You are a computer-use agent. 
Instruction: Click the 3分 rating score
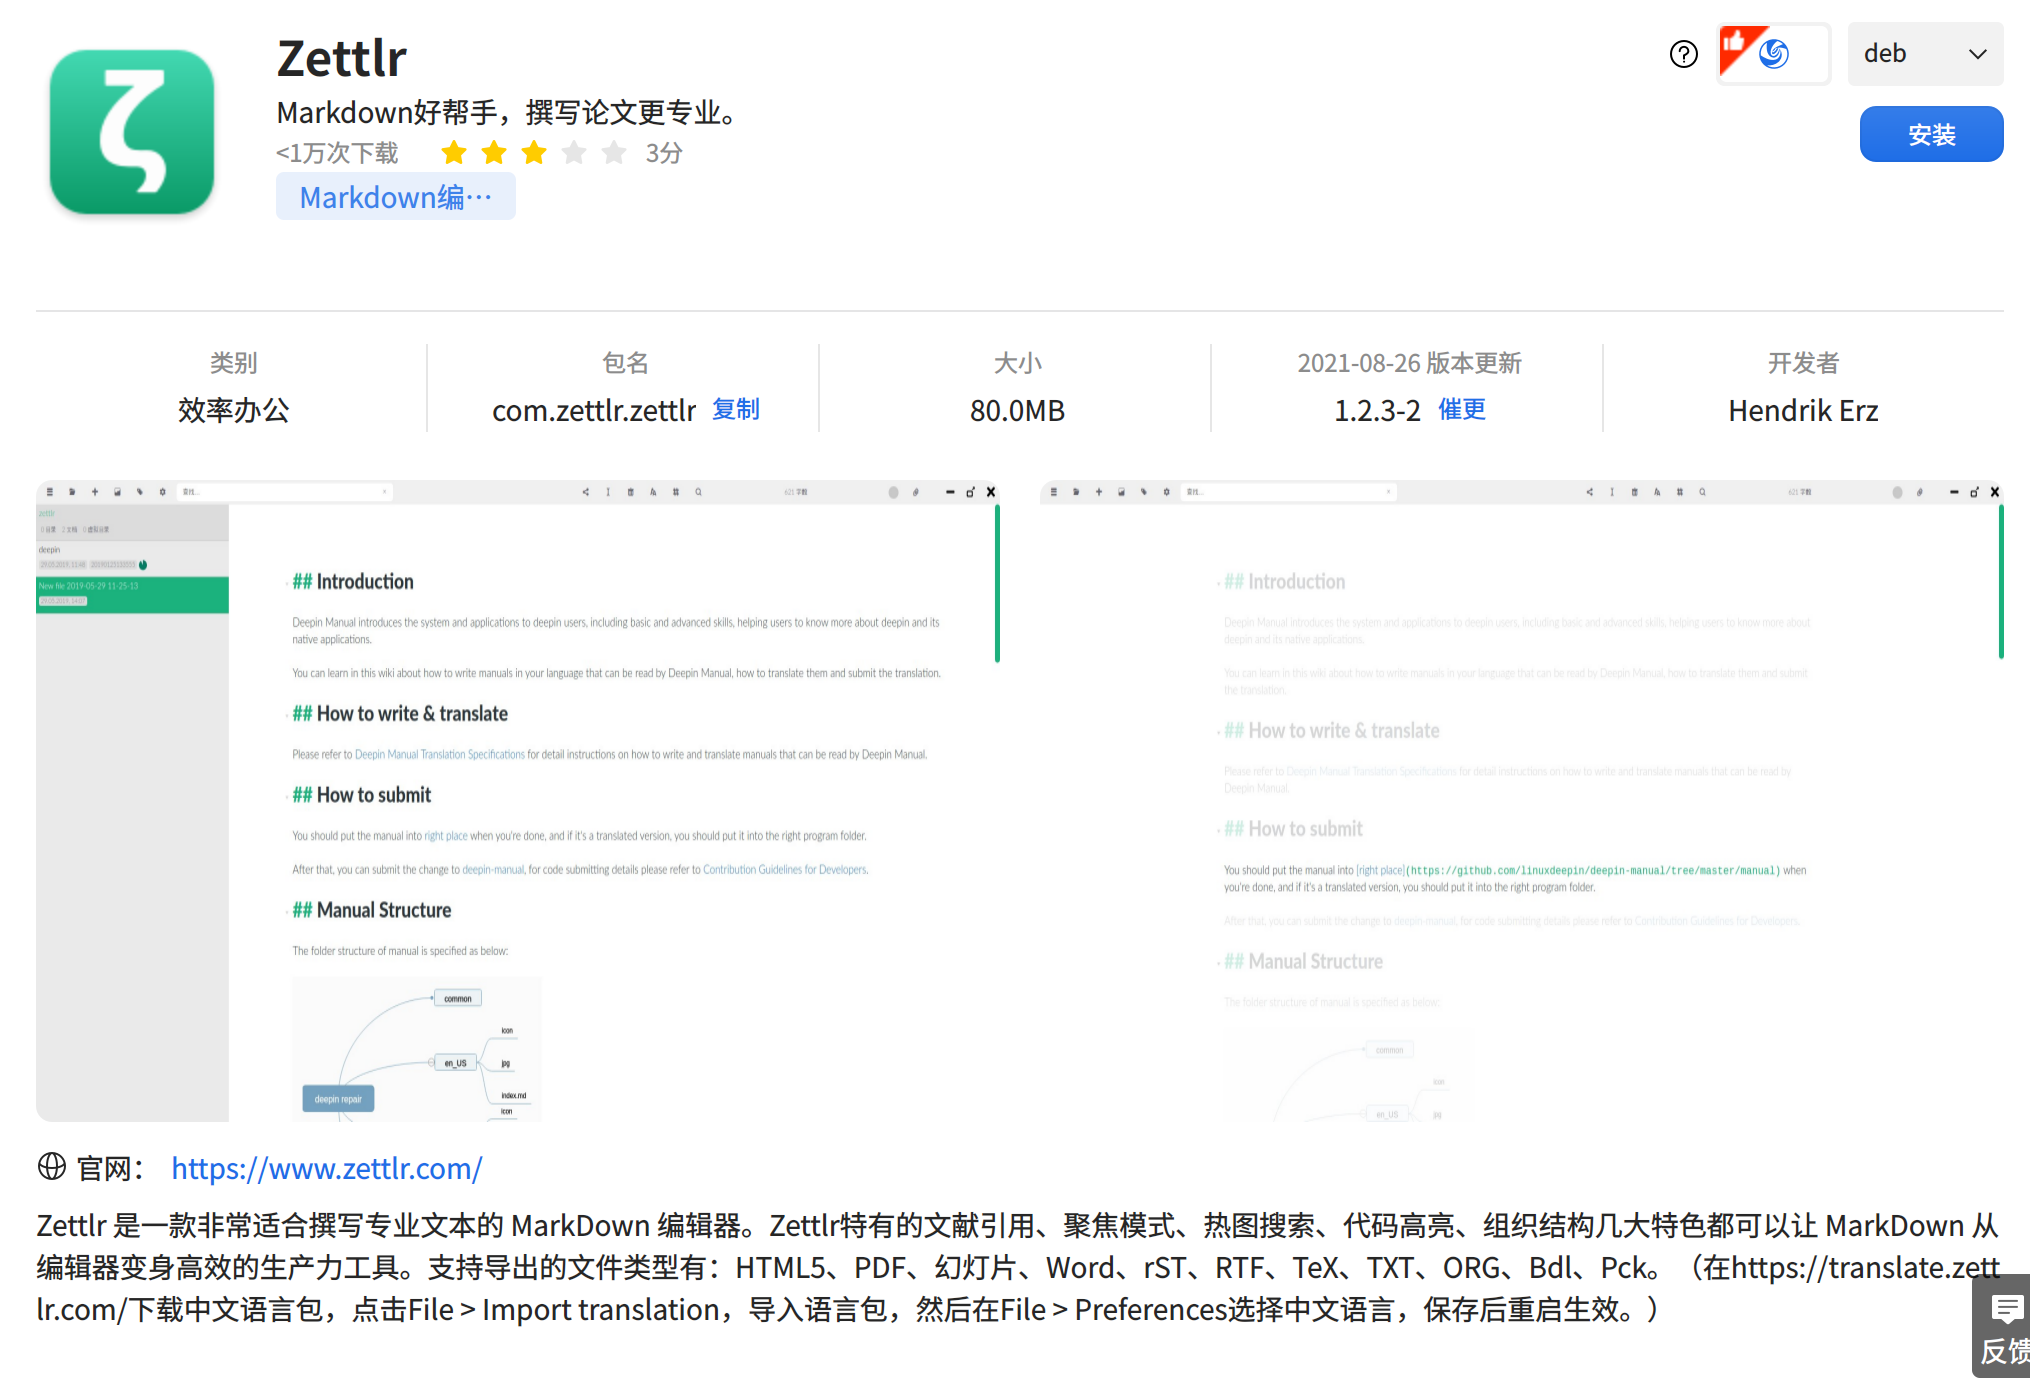[664, 153]
